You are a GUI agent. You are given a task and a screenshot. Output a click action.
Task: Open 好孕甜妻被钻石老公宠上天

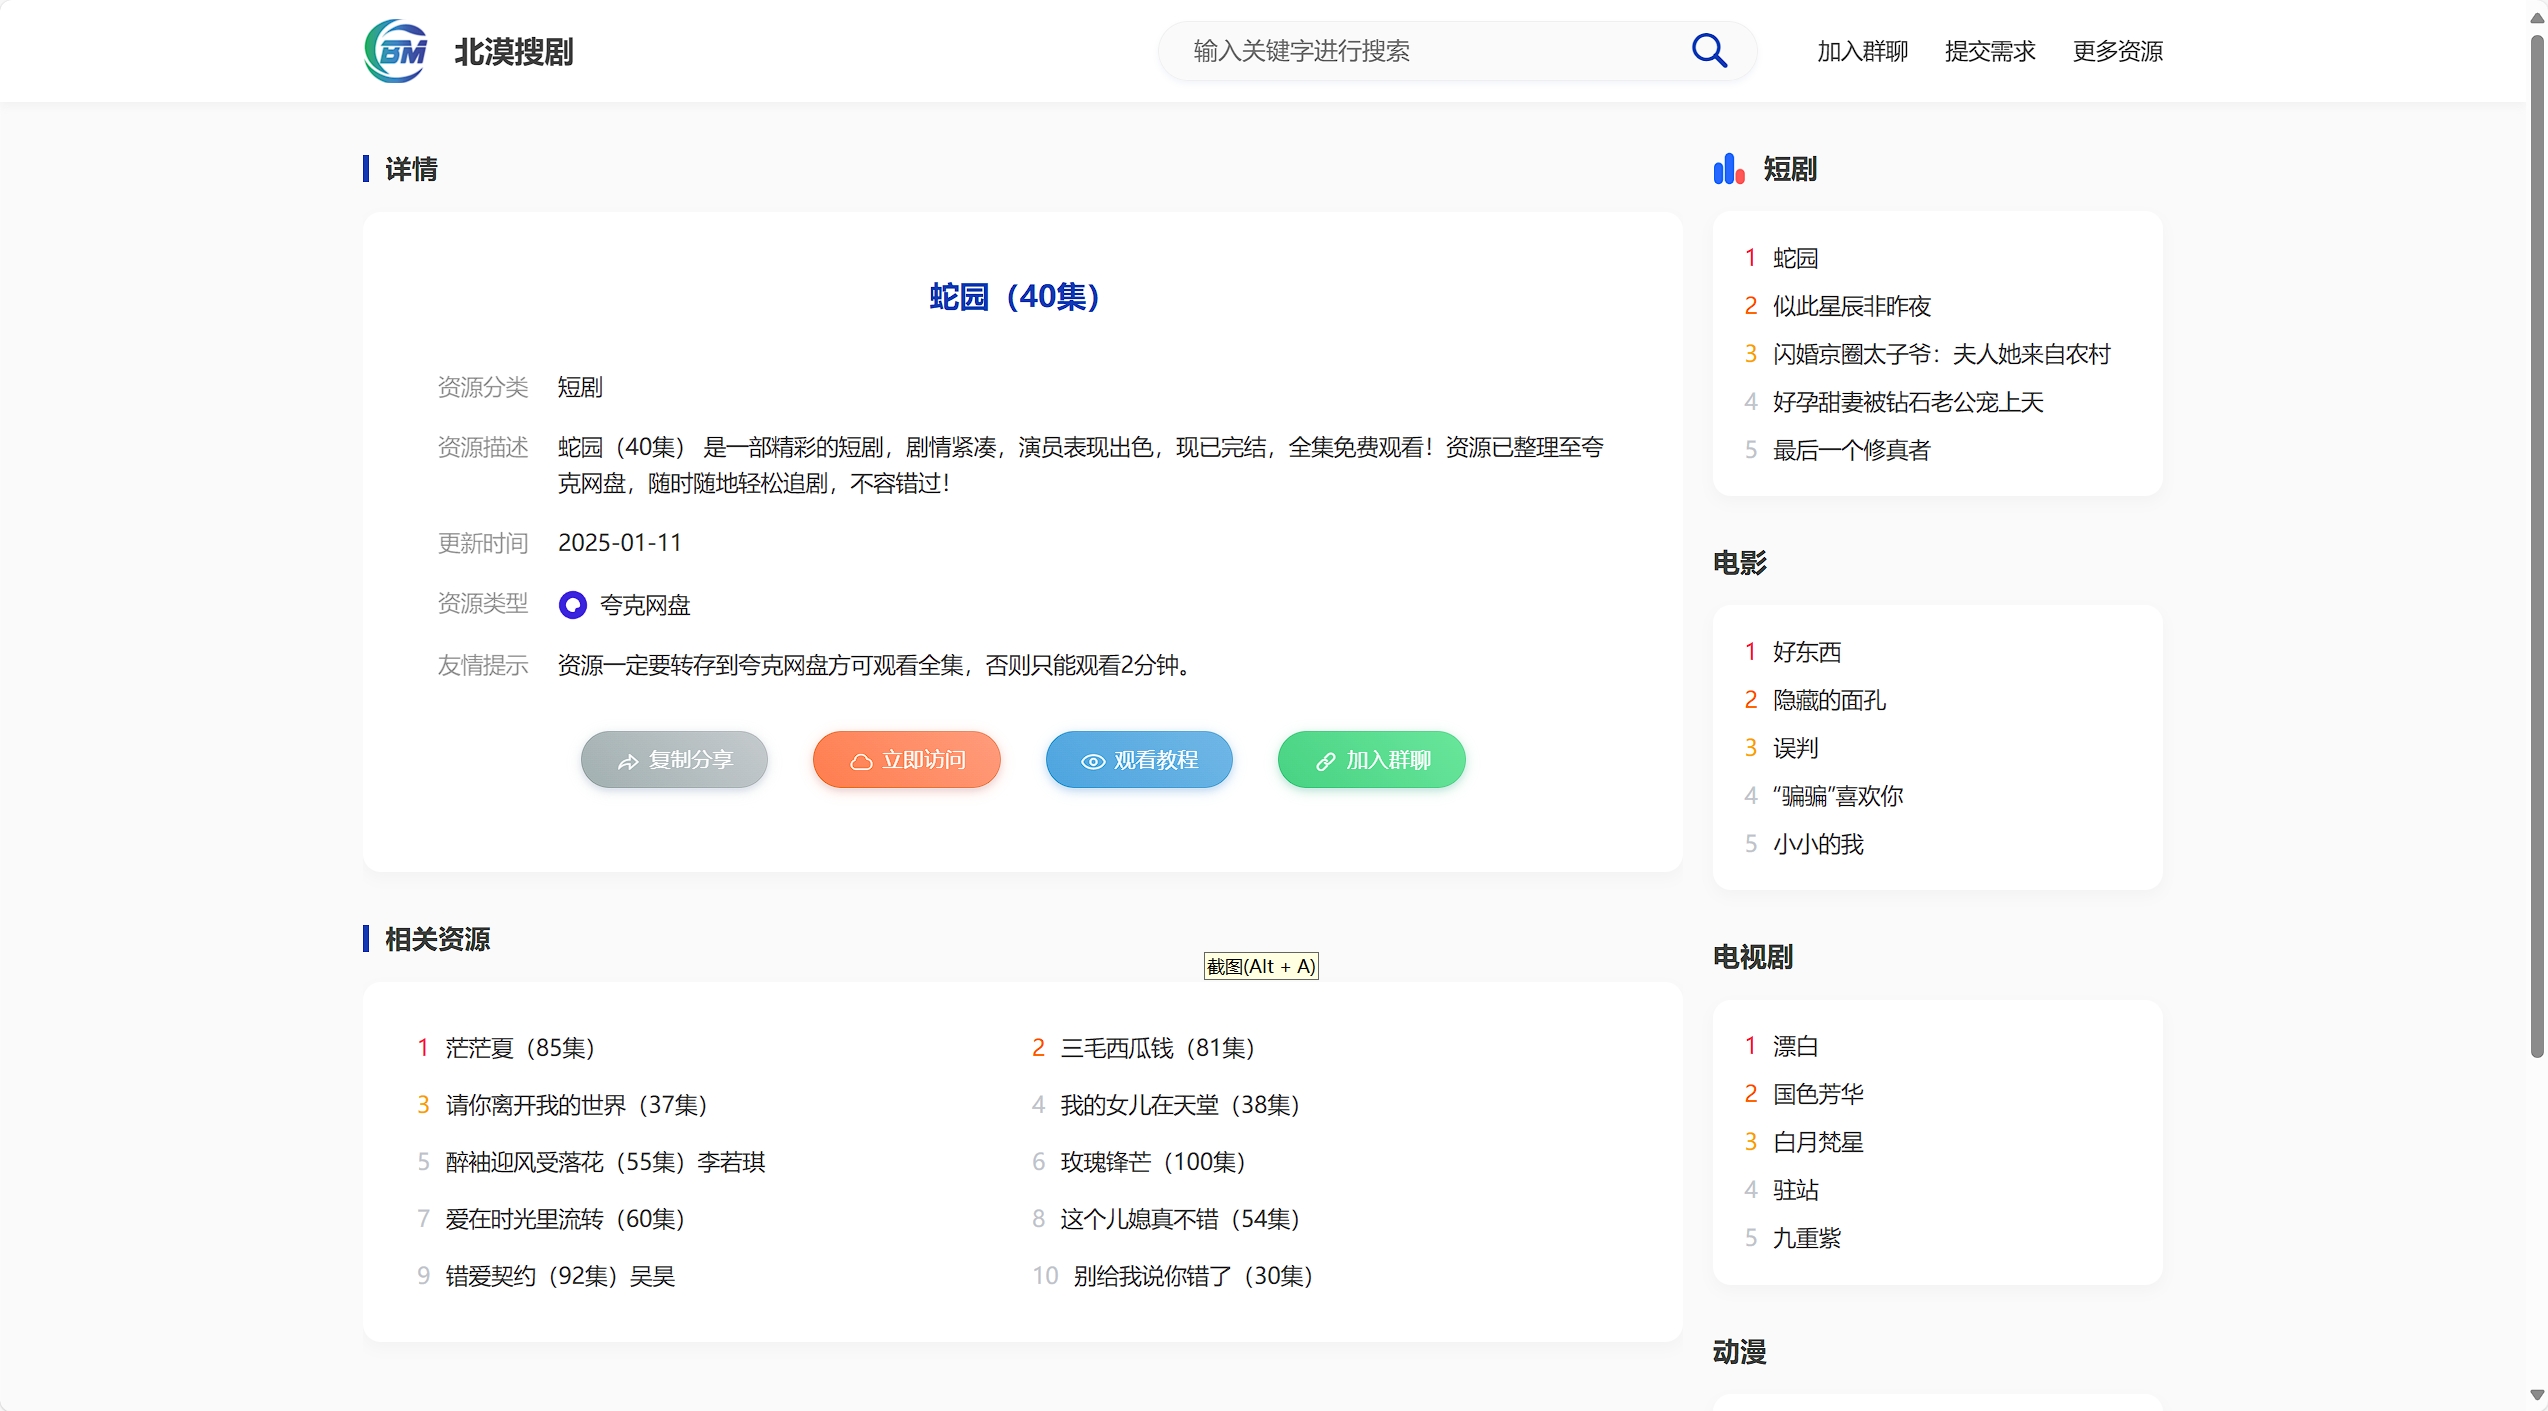pos(1908,402)
